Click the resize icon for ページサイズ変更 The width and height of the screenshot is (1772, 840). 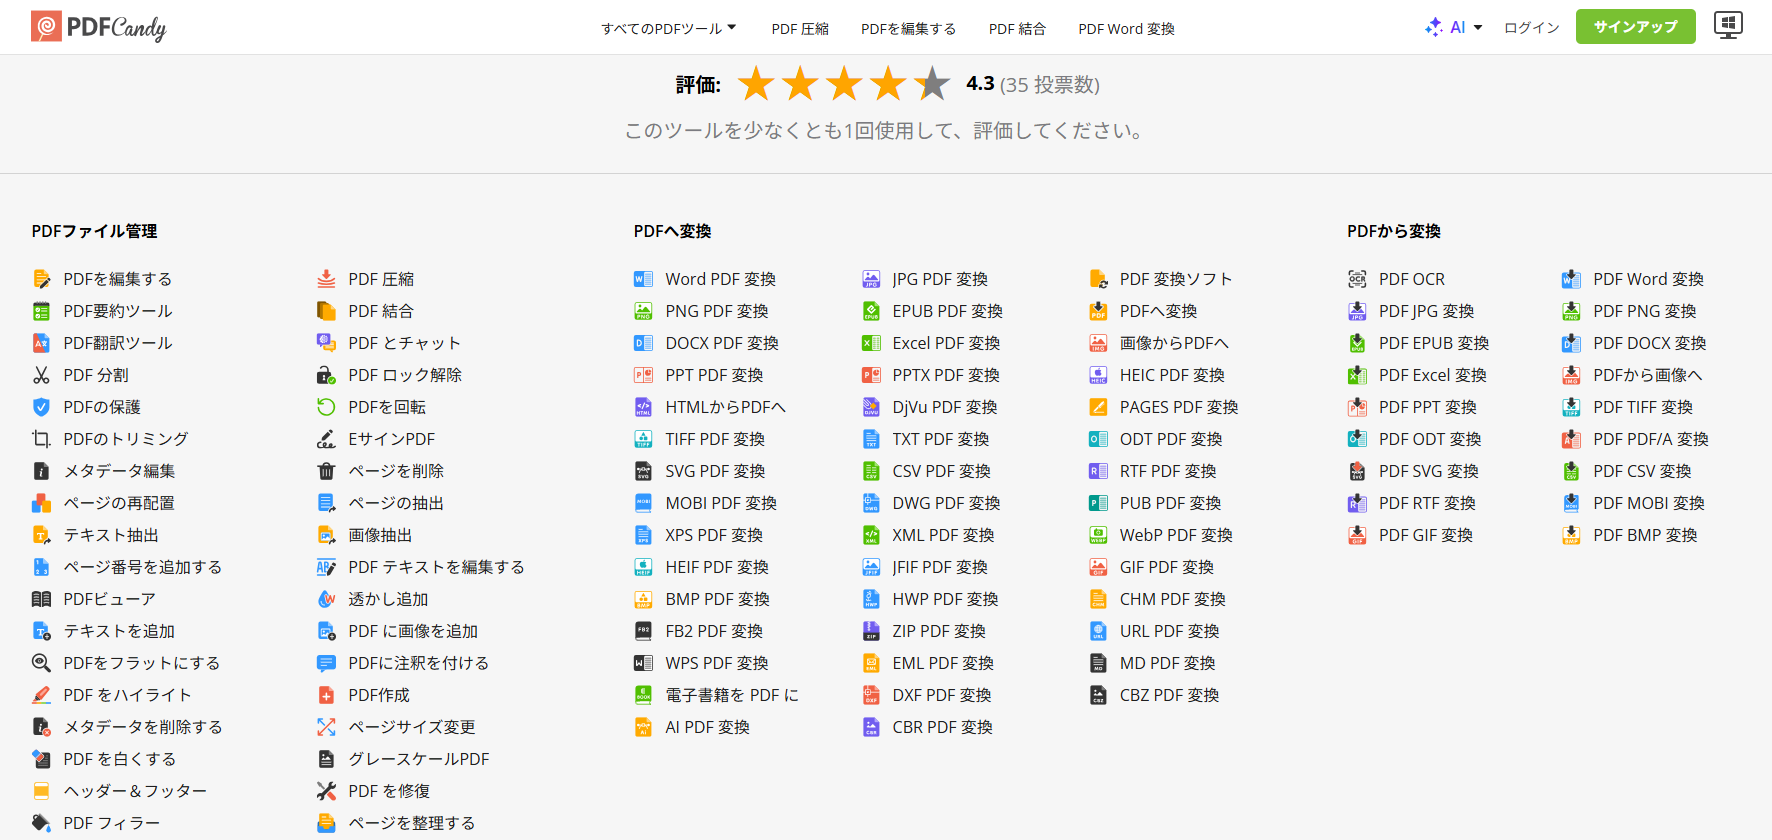click(326, 727)
